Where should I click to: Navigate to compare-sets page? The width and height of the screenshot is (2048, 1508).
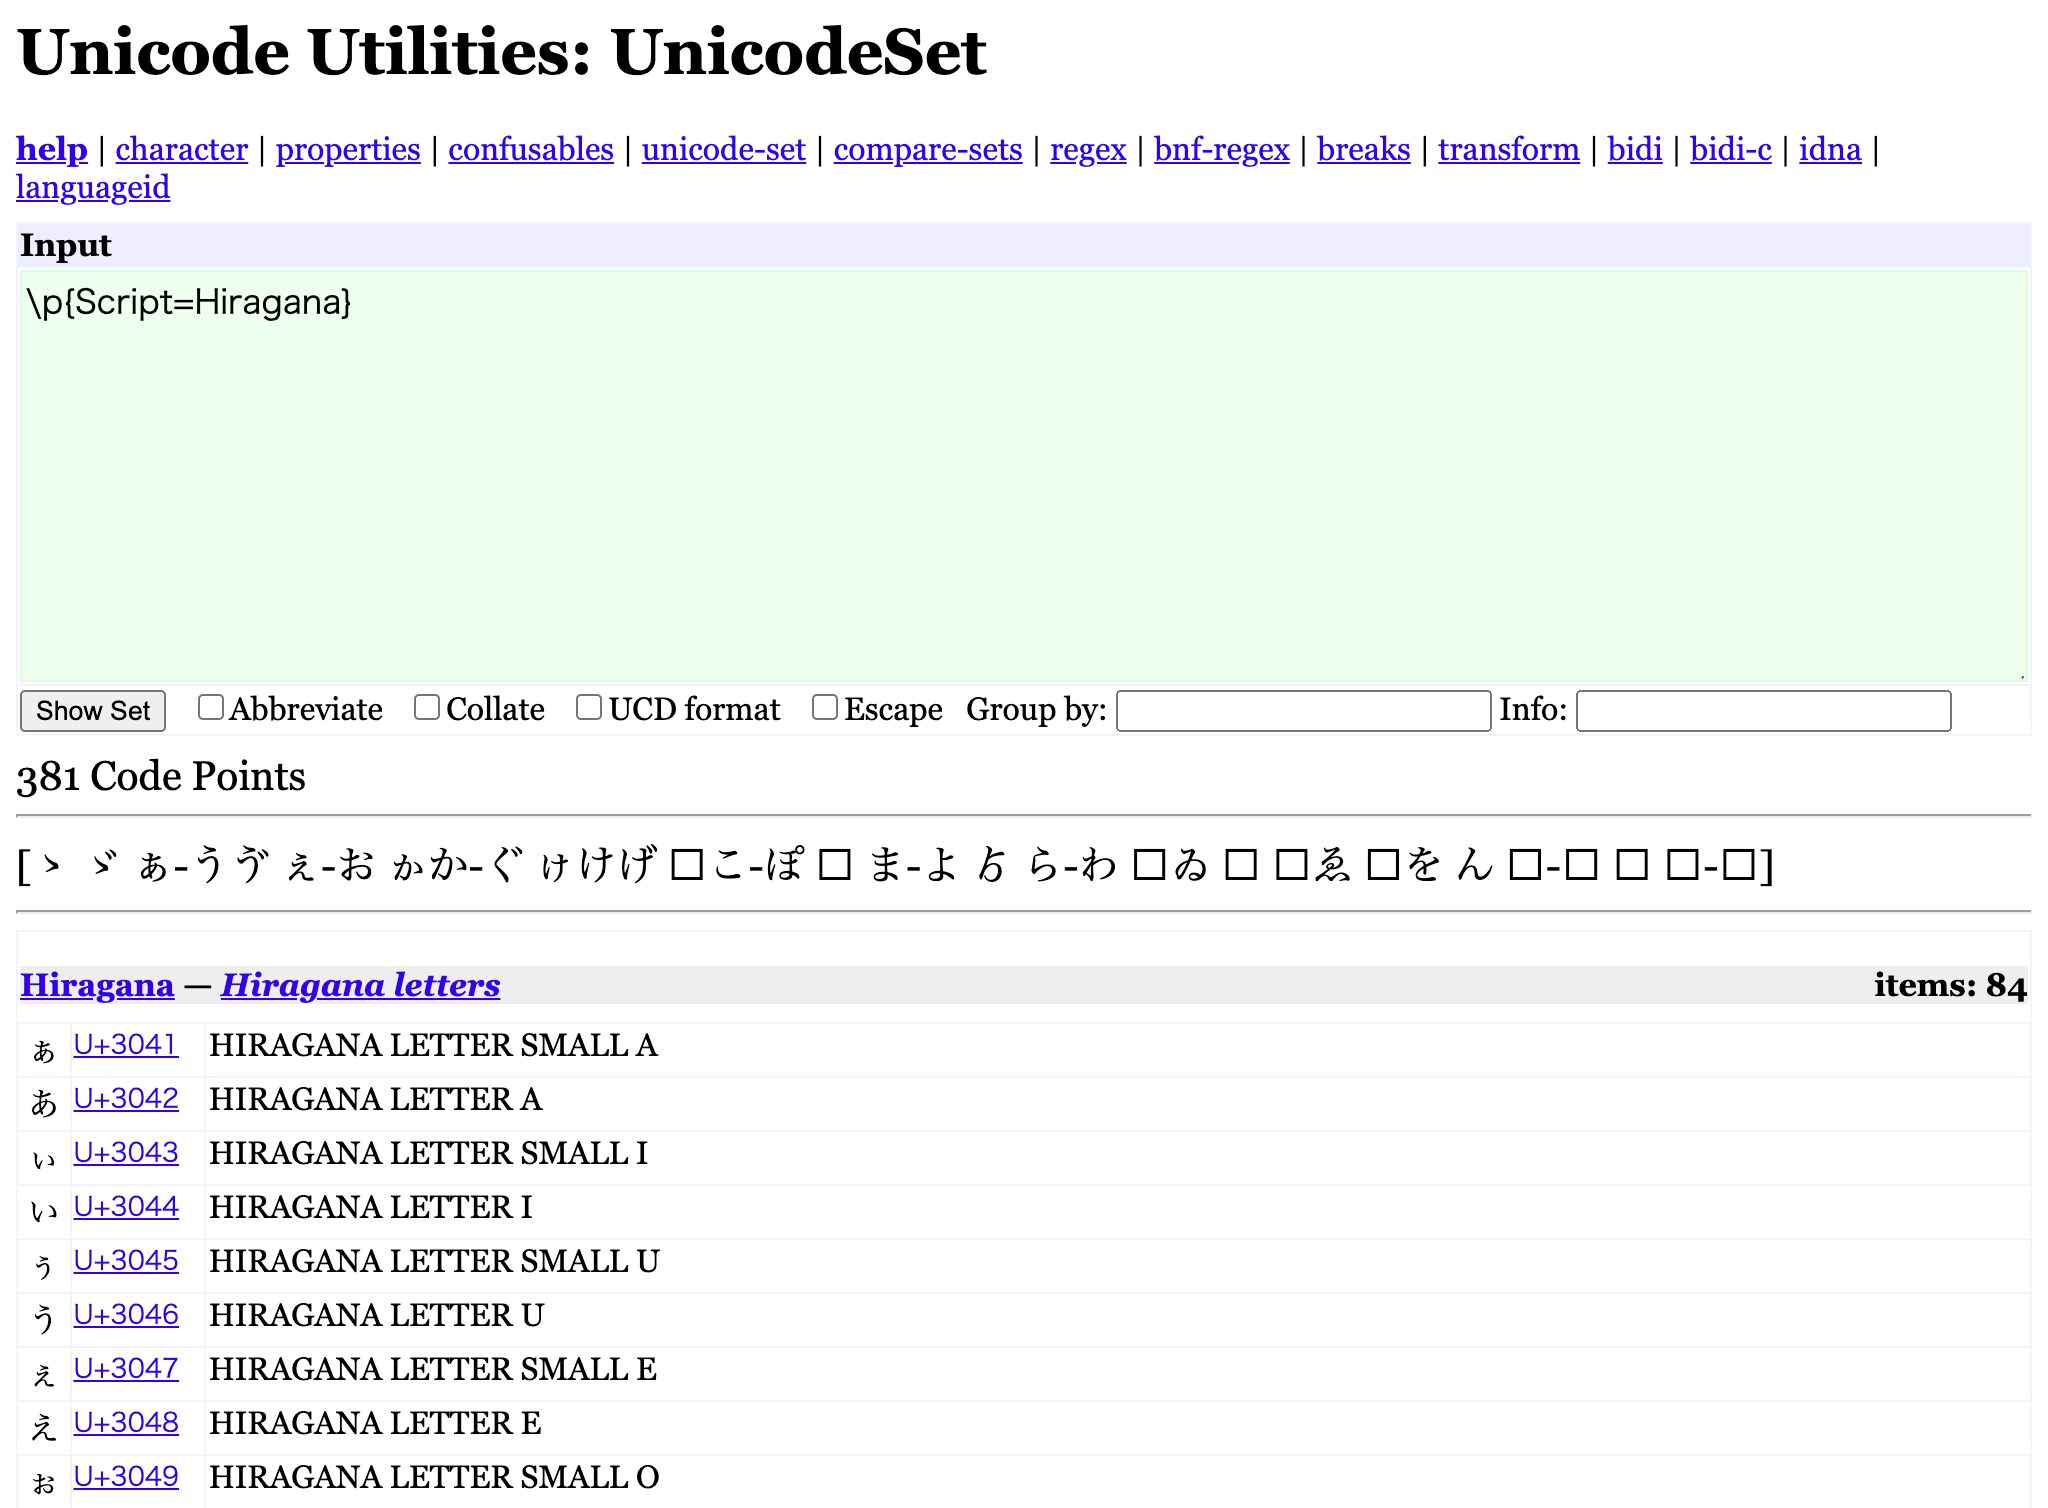coord(927,149)
